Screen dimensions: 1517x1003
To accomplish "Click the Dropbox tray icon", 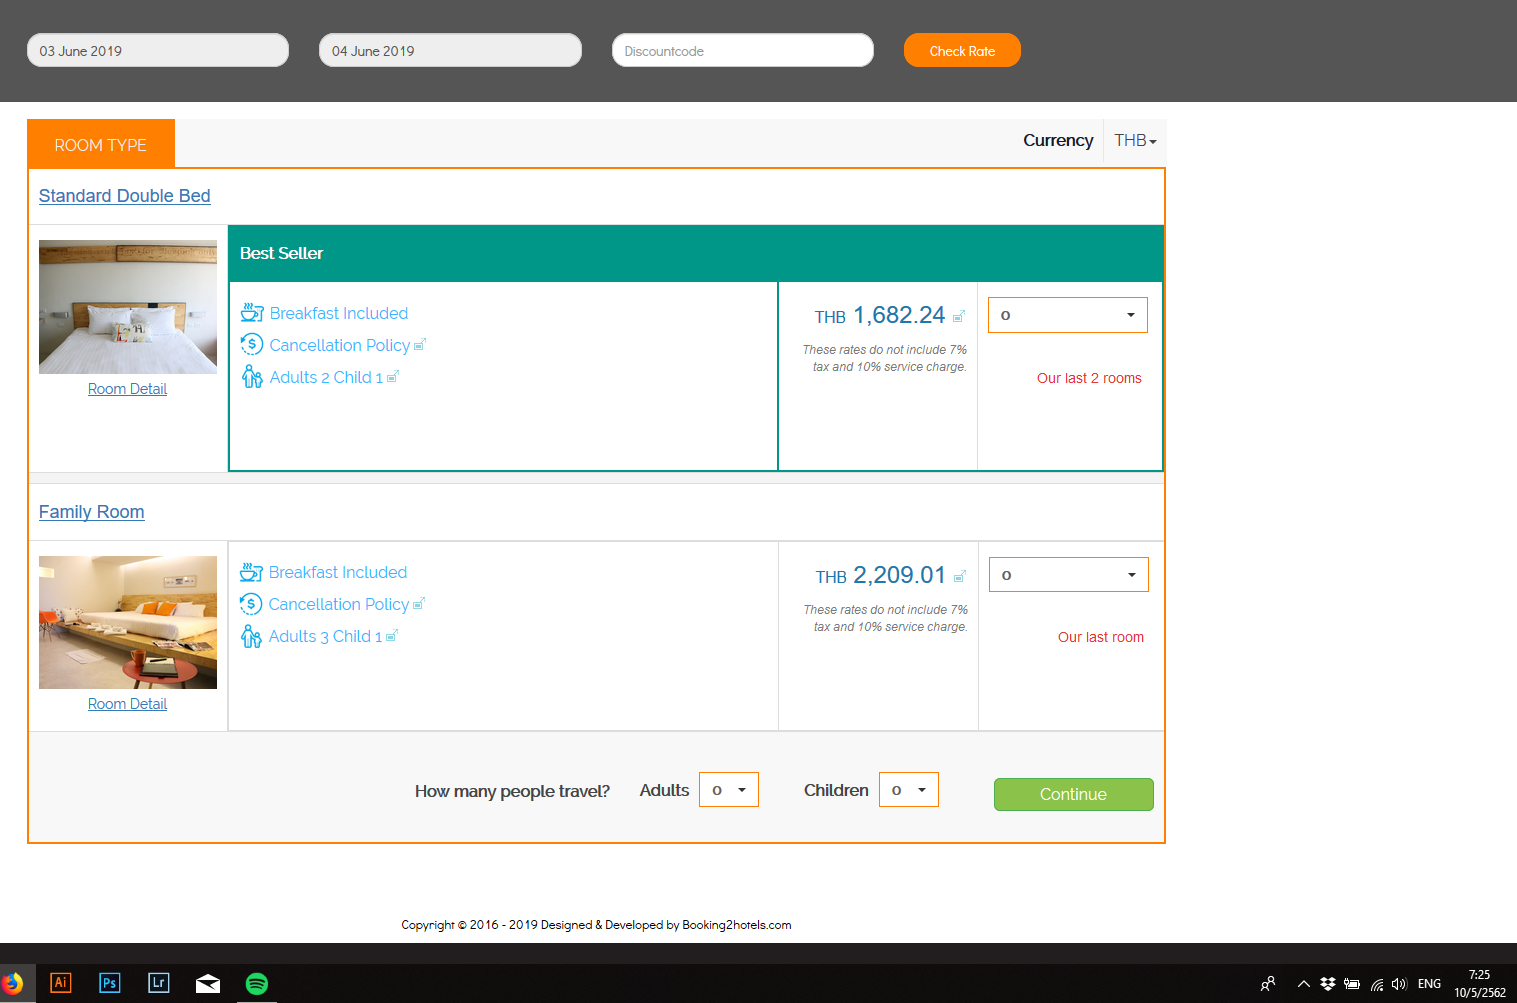I will tap(1328, 984).
